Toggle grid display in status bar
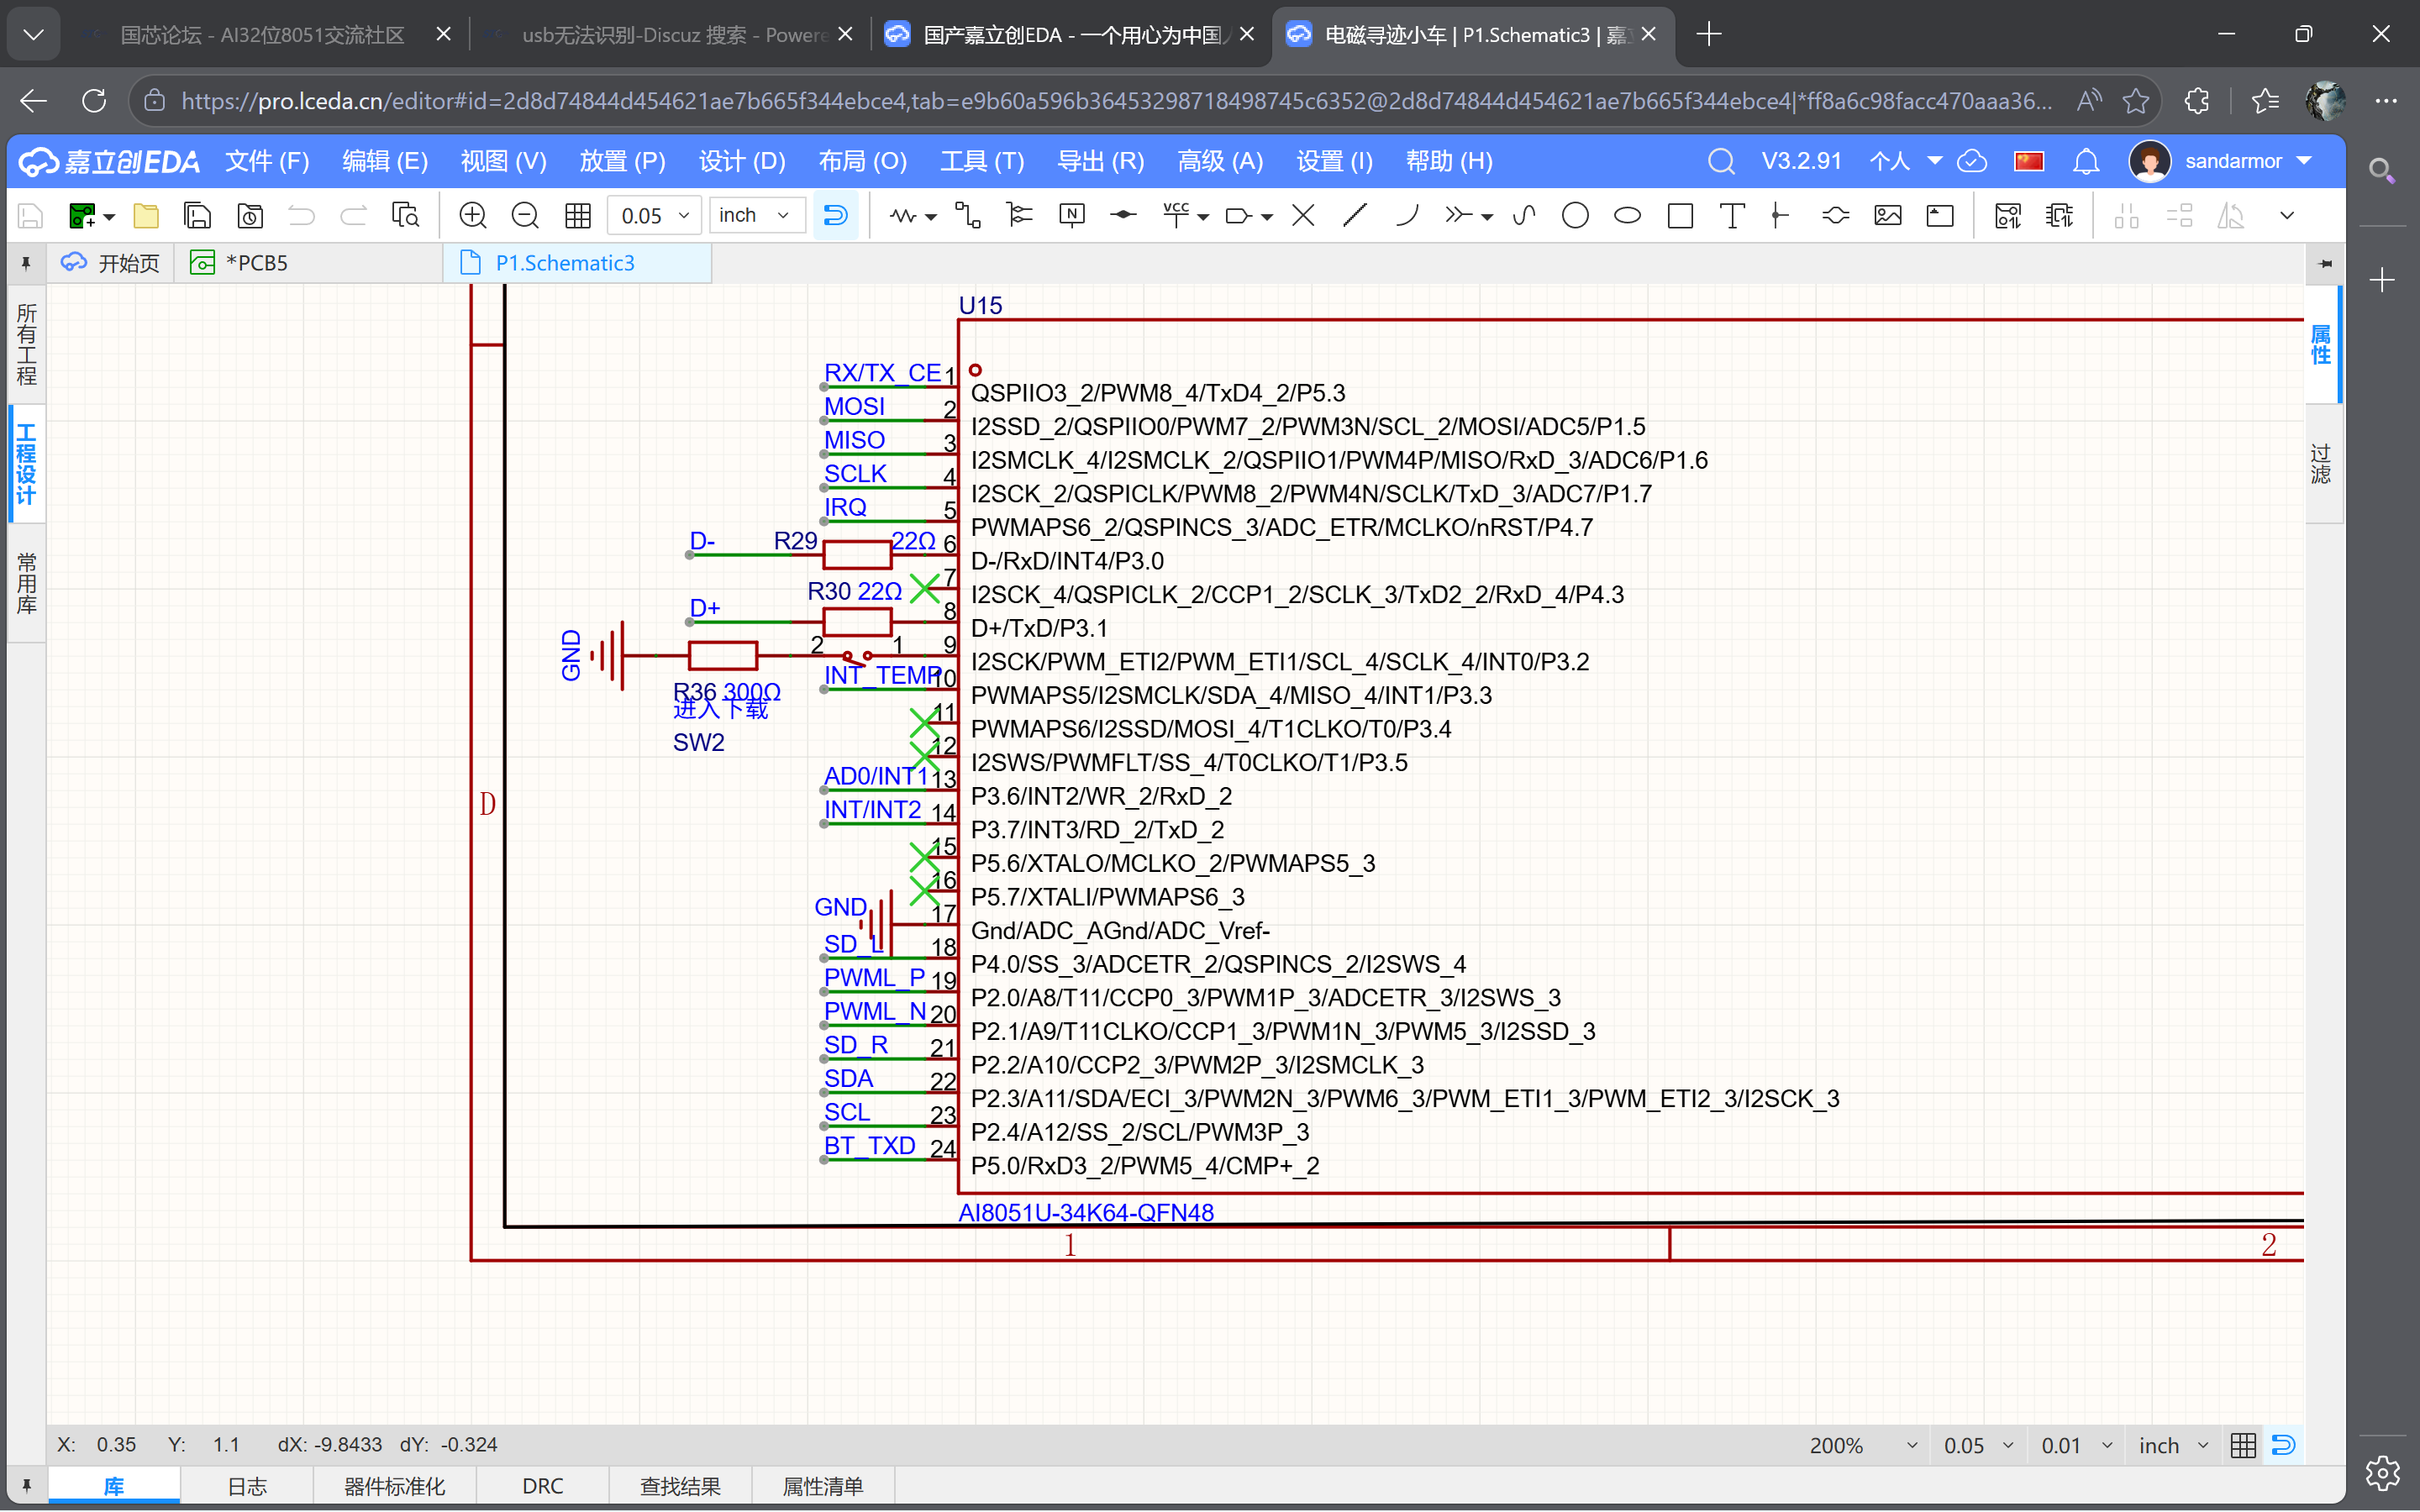 [x=2243, y=1445]
